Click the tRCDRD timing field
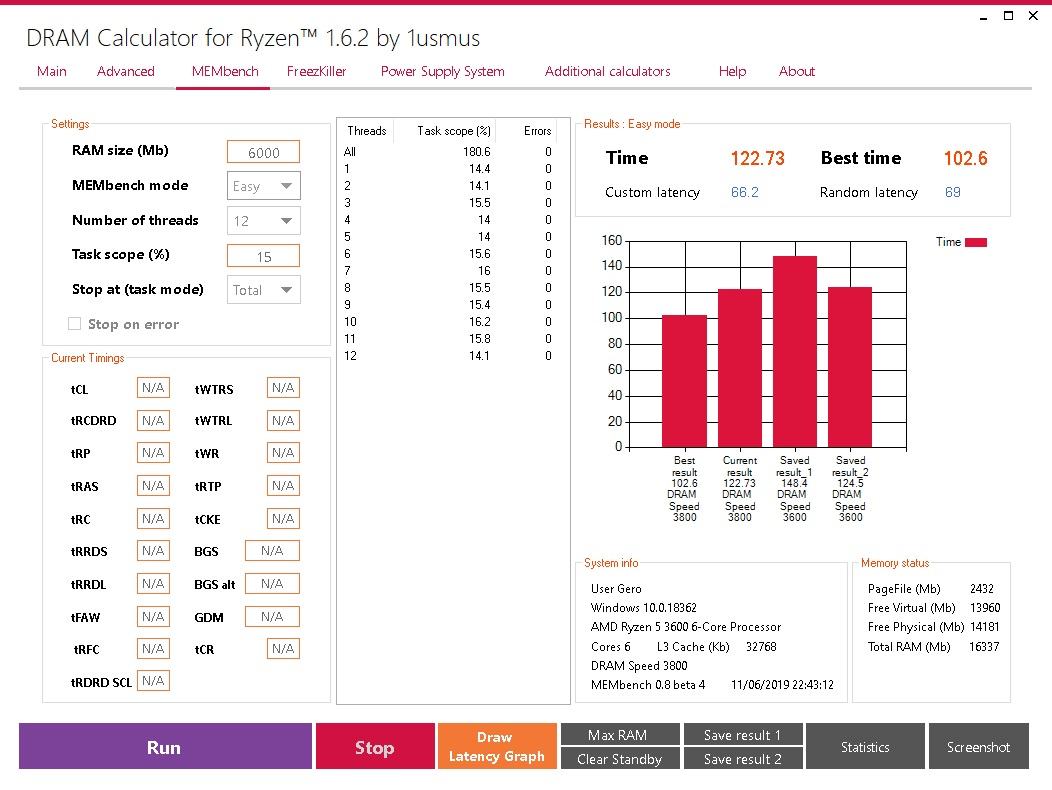This screenshot has height=790, width=1052. coord(153,421)
